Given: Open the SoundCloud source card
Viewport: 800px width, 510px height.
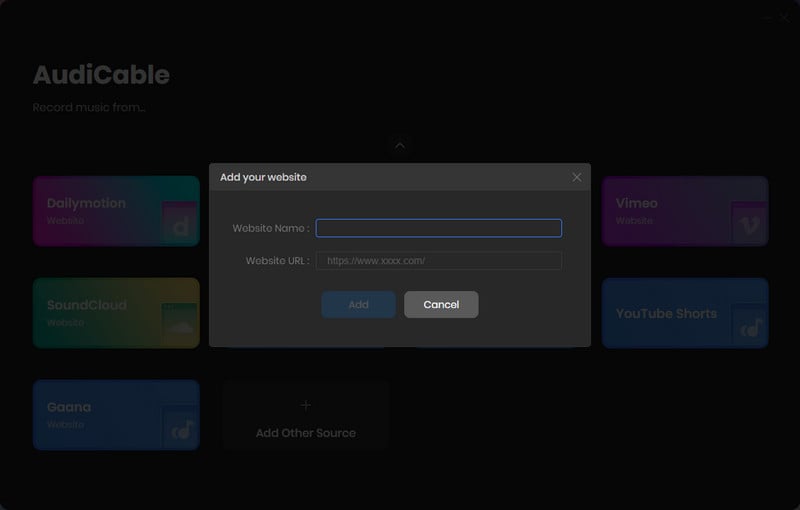Looking at the screenshot, I should 116,313.
